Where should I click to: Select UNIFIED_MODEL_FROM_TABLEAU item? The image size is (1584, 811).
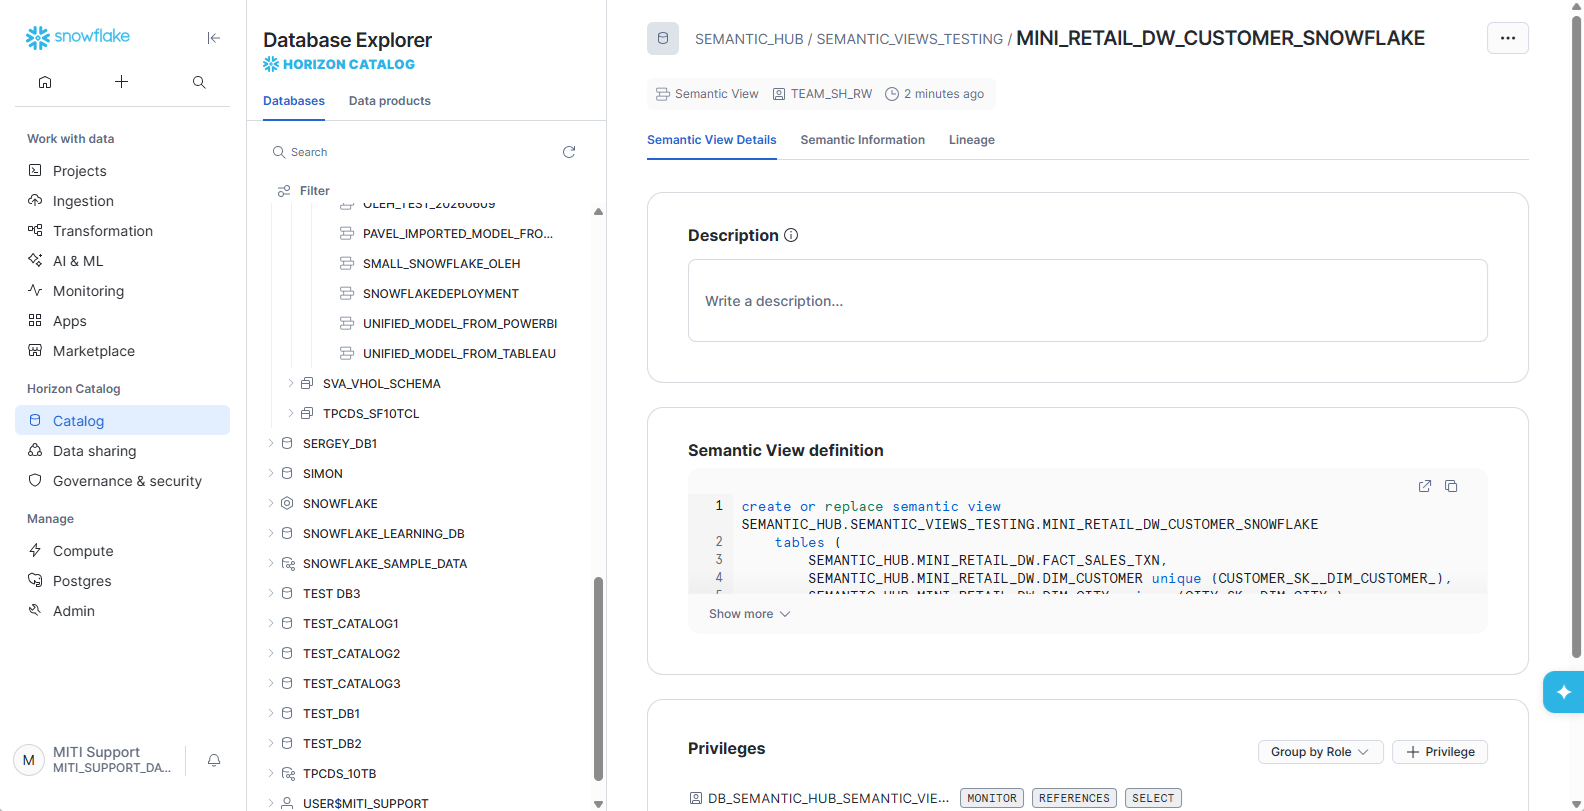pyautogui.click(x=449, y=354)
